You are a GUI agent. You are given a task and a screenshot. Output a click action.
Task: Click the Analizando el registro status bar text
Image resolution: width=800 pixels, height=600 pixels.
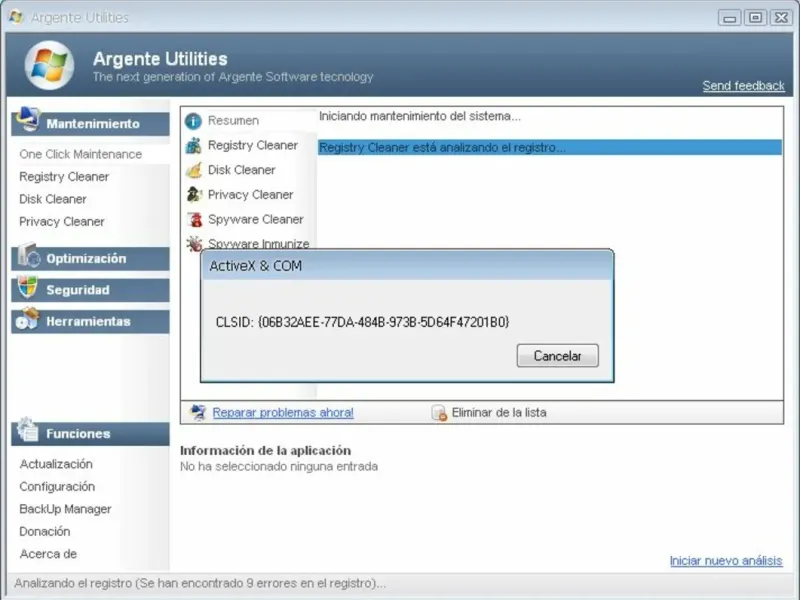(x=200, y=583)
